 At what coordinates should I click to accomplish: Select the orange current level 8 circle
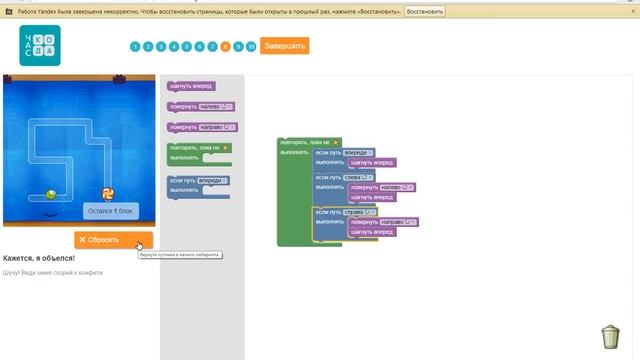(225, 47)
